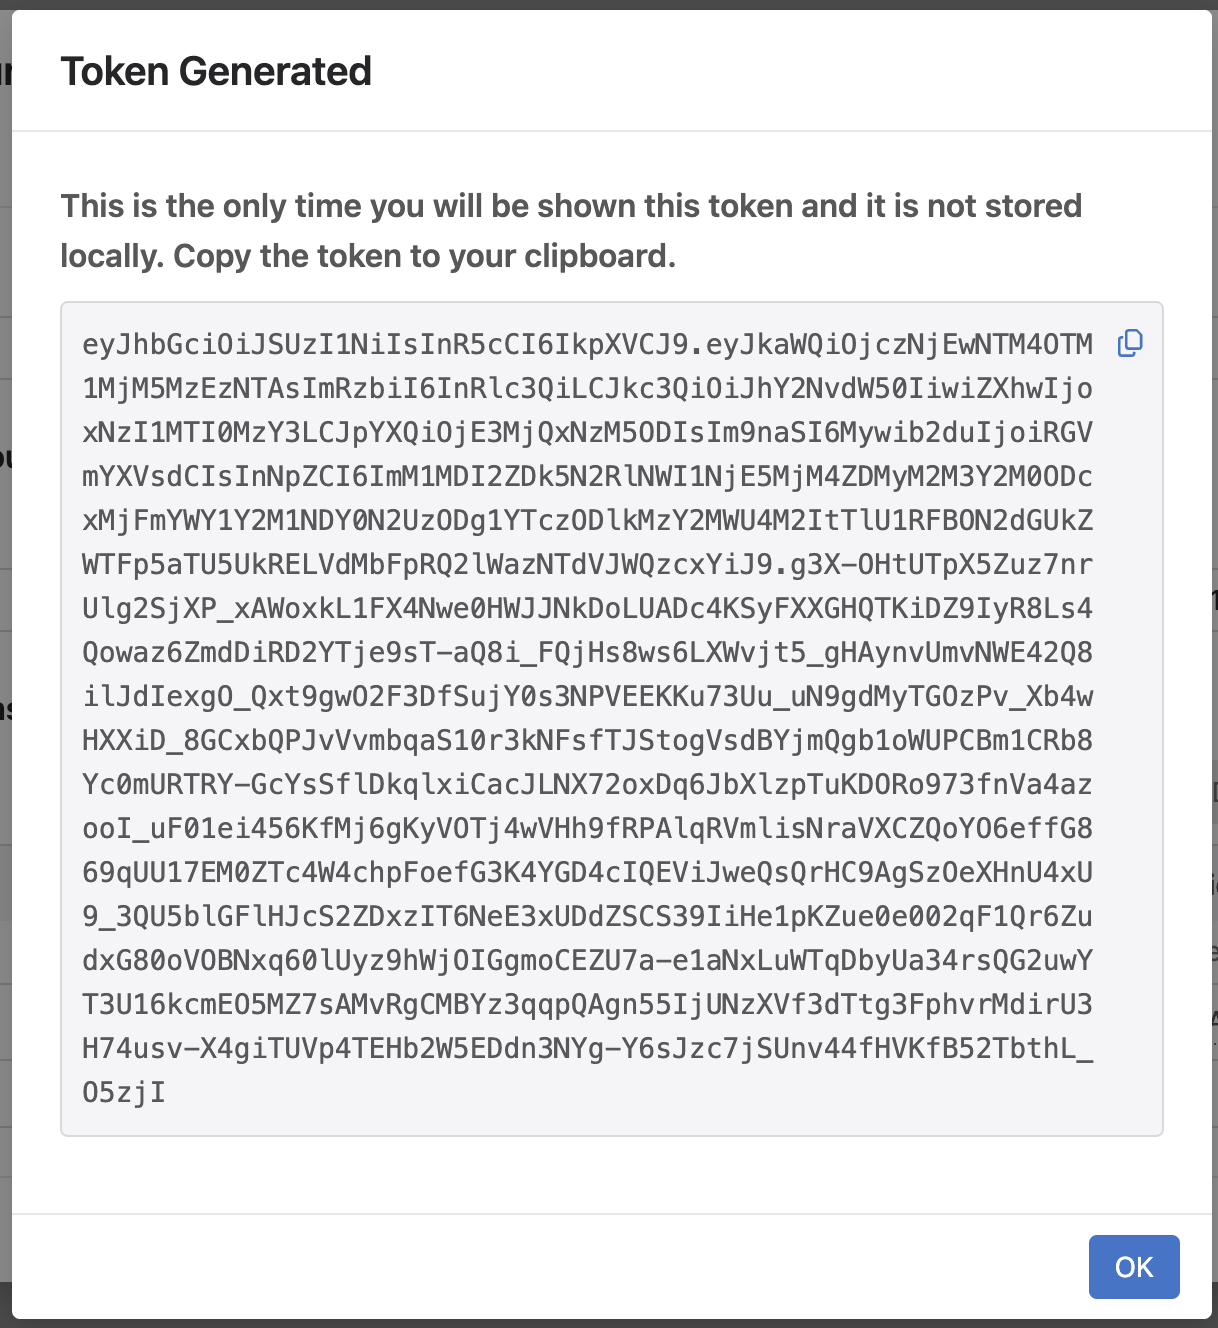This screenshot has height=1328, width=1218.
Task: Click token line starting with "69qUU17EM0ZTc4"
Action: pos(587,873)
